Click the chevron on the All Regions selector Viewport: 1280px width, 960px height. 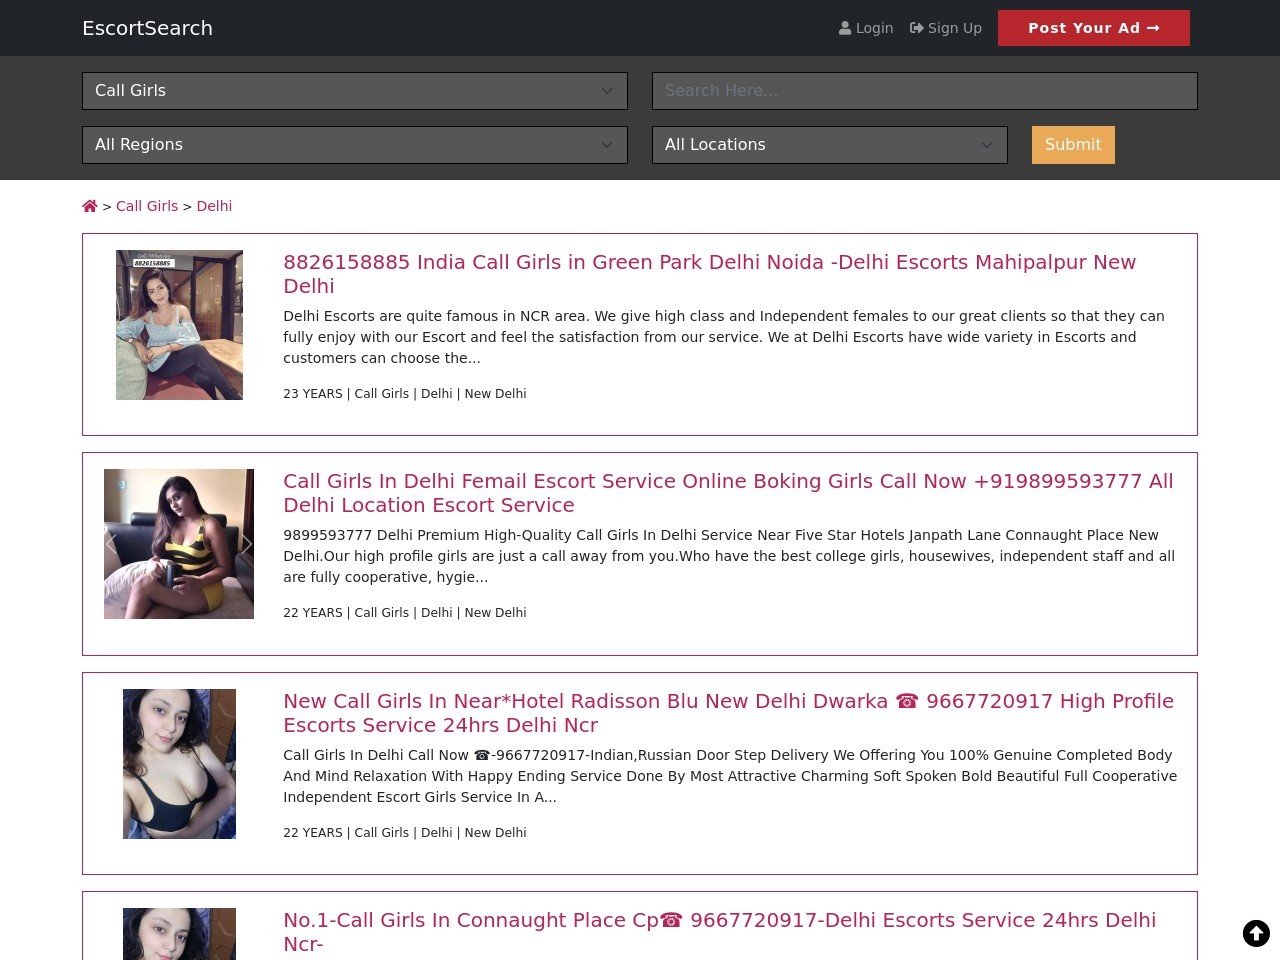coord(607,145)
